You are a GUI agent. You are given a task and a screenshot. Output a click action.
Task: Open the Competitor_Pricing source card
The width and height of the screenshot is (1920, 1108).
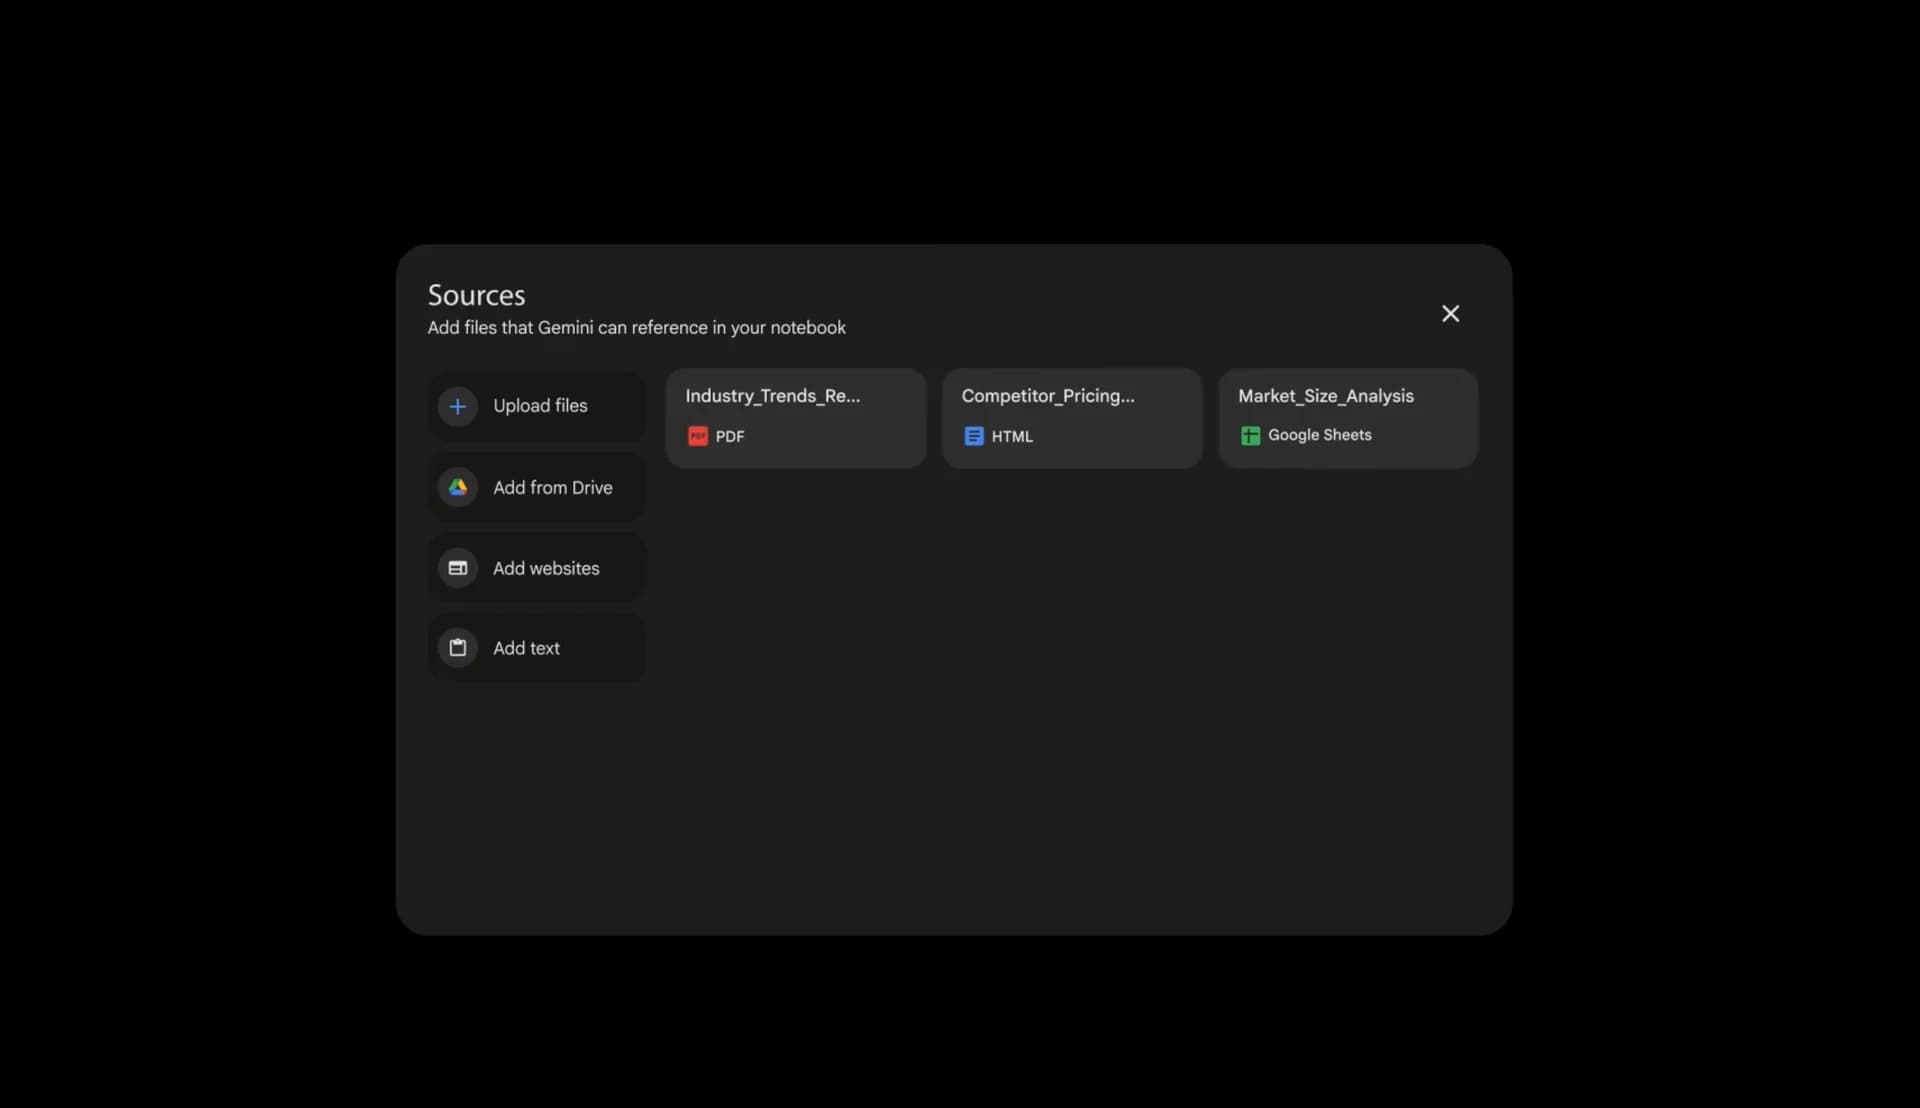tap(1071, 417)
